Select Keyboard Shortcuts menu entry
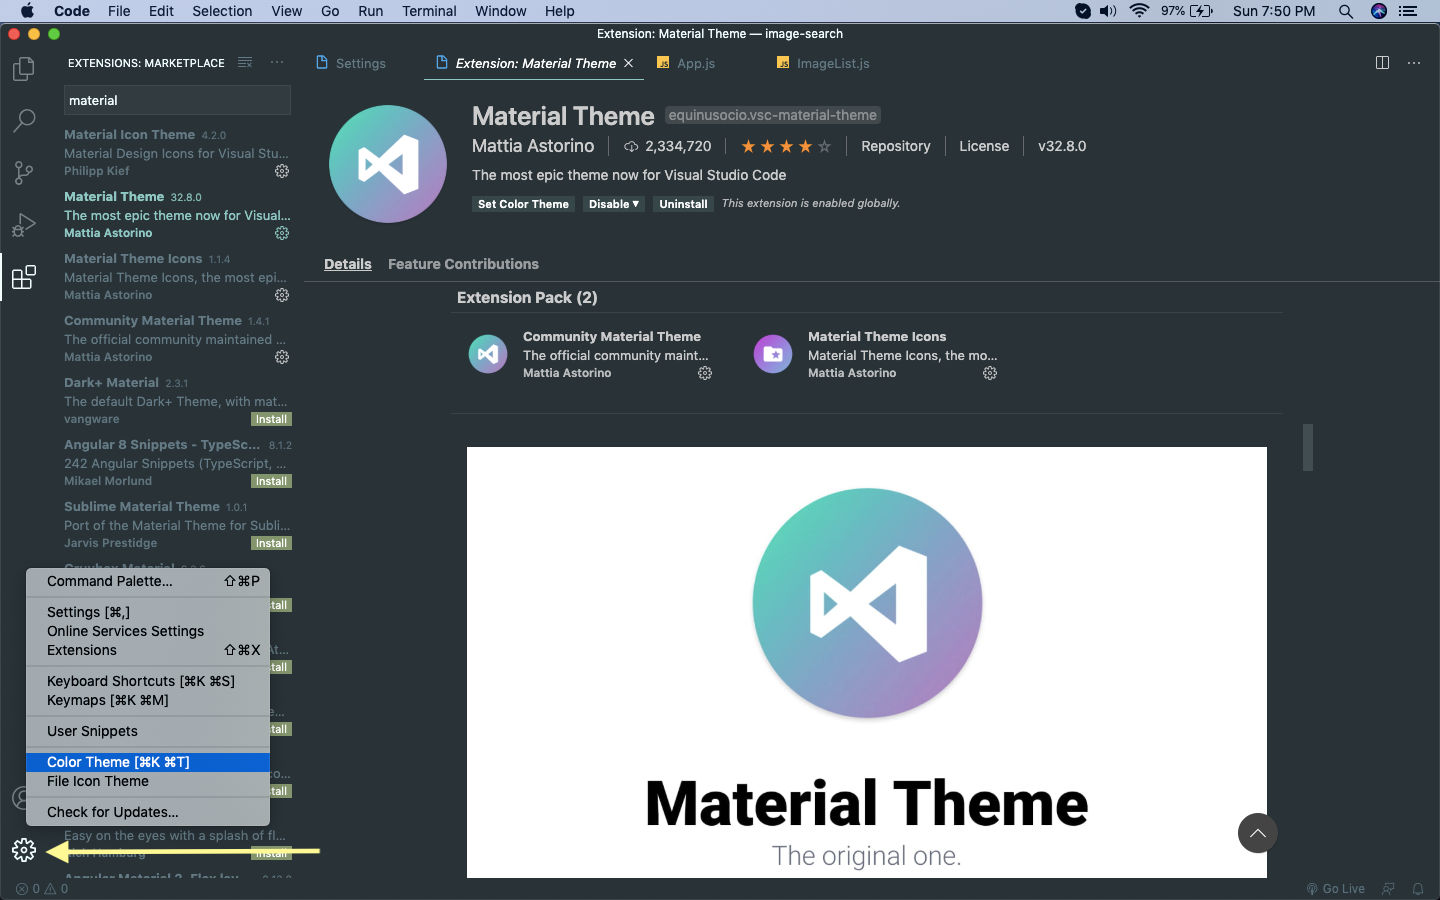Viewport: 1440px width, 900px height. [x=148, y=681]
